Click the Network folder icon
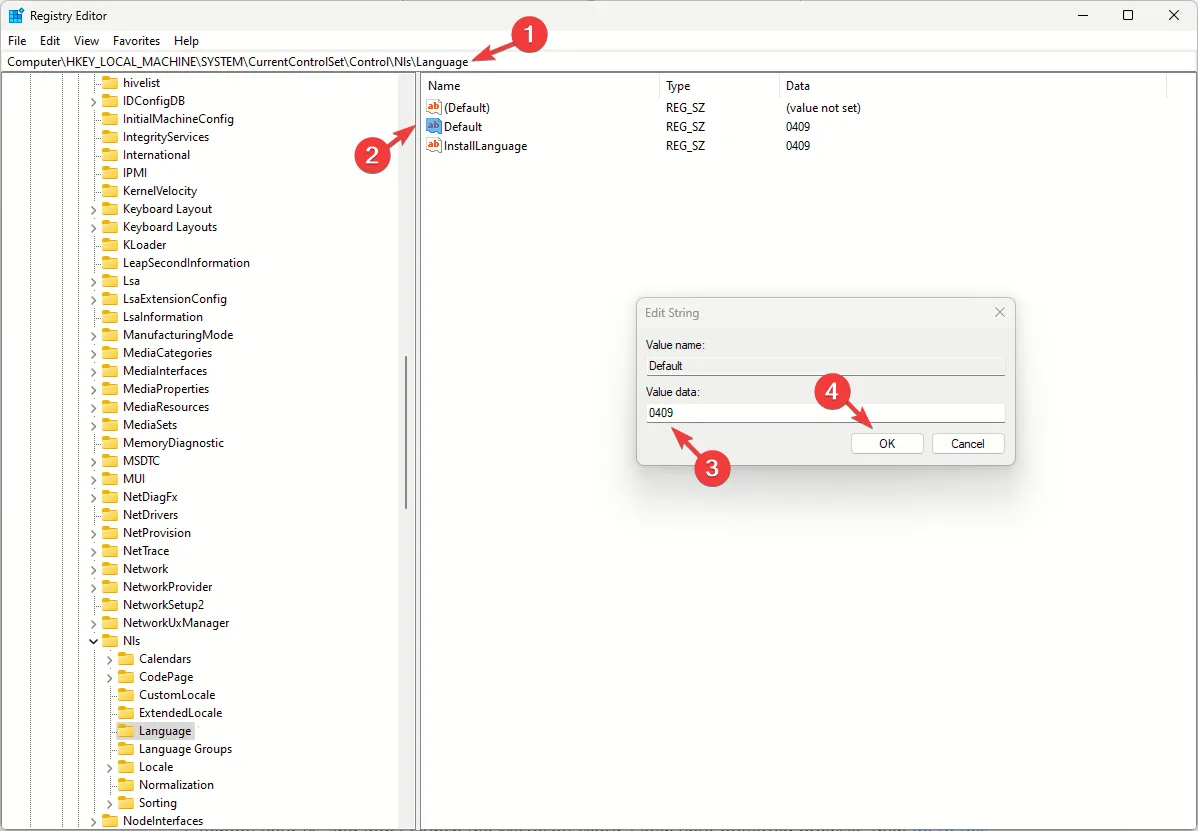Screen dimensions: 1198x831 pyautogui.click(x=110, y=569)
